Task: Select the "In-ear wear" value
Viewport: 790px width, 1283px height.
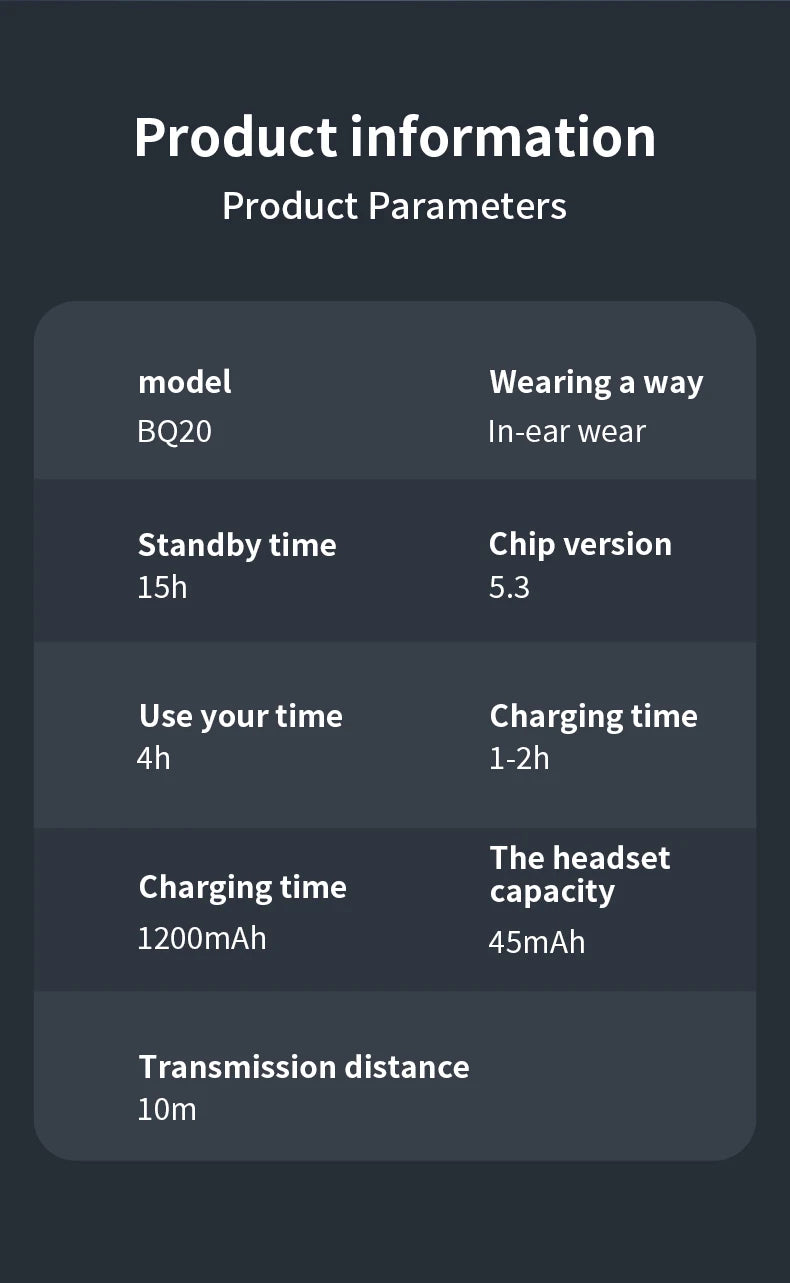Action: (x=567, y=431)
